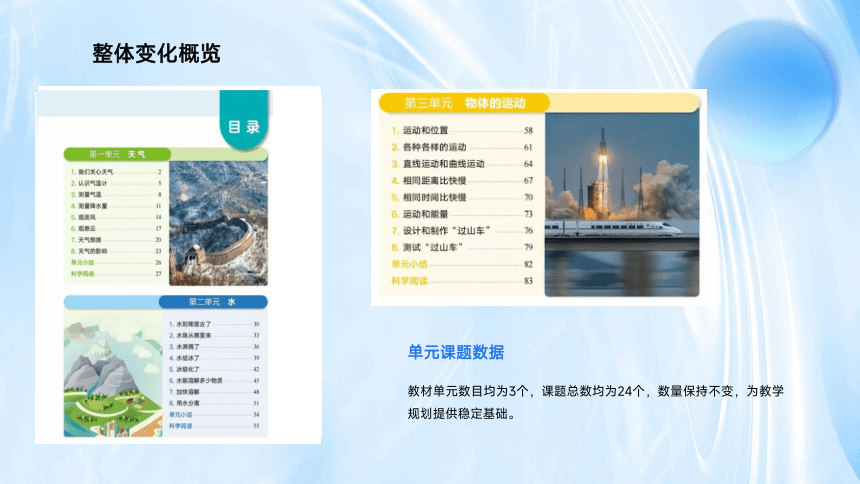The height and width of the screenshot is (484, 860).
Task: Click 科学阅读 on page 27
Action: pos(116,274)
